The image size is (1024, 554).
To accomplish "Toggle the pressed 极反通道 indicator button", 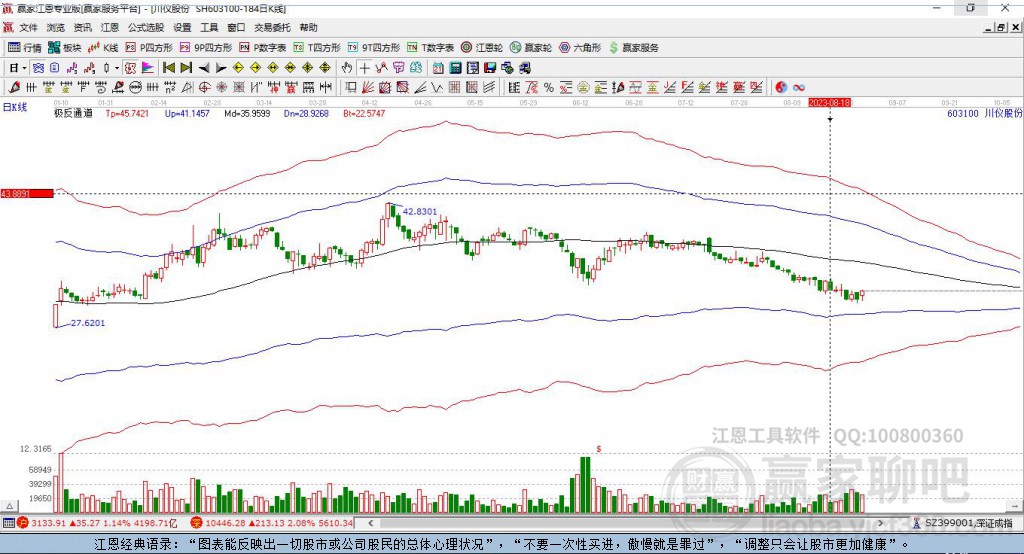I will (131, 68).
